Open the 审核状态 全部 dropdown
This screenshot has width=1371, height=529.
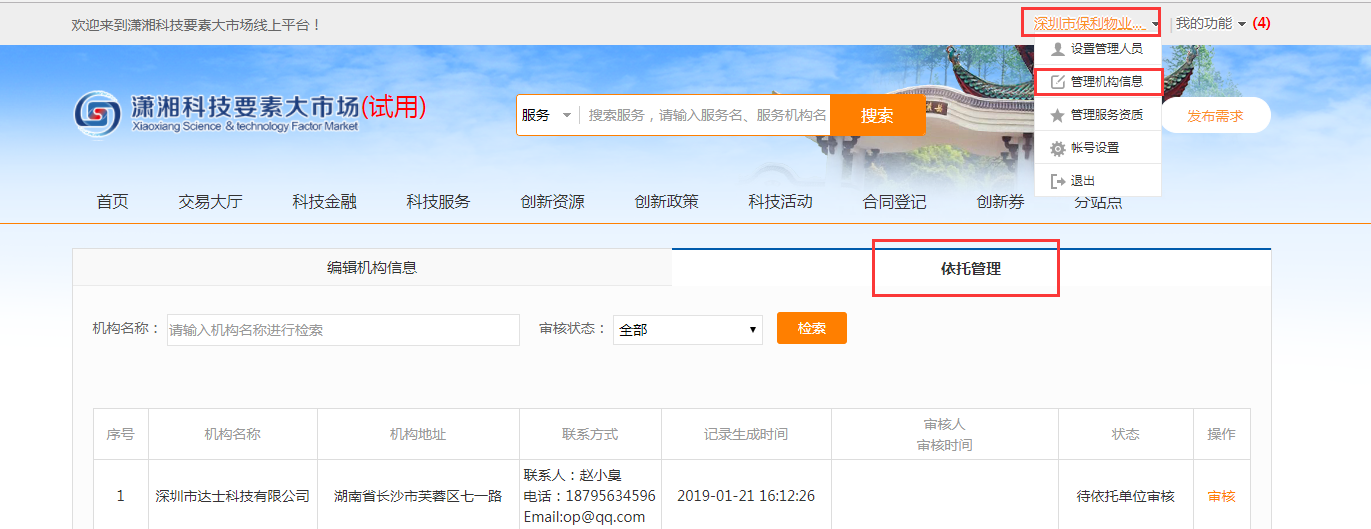click(688, 330)
